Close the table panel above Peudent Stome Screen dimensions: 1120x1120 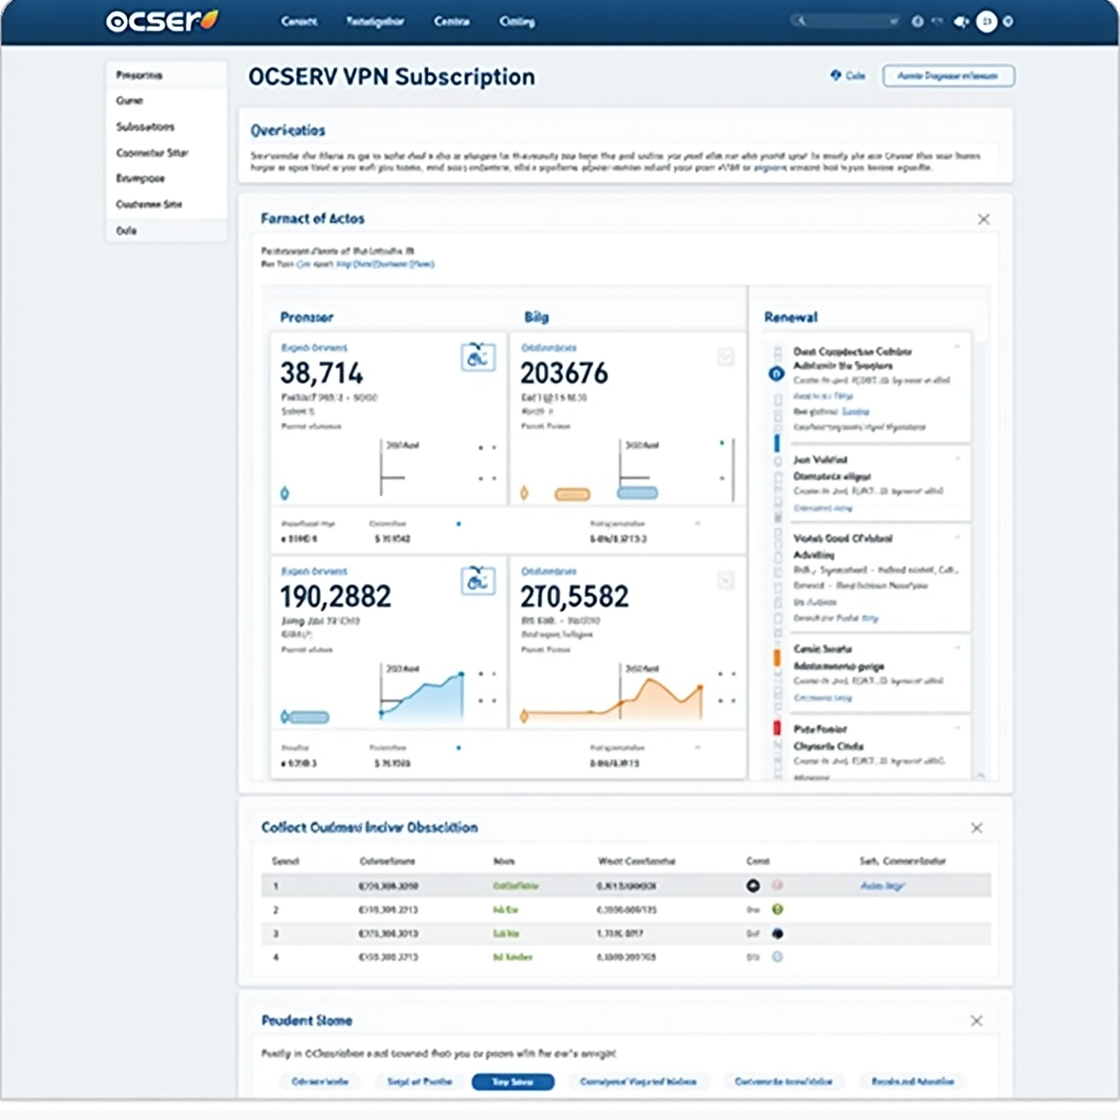click(976, 828)
